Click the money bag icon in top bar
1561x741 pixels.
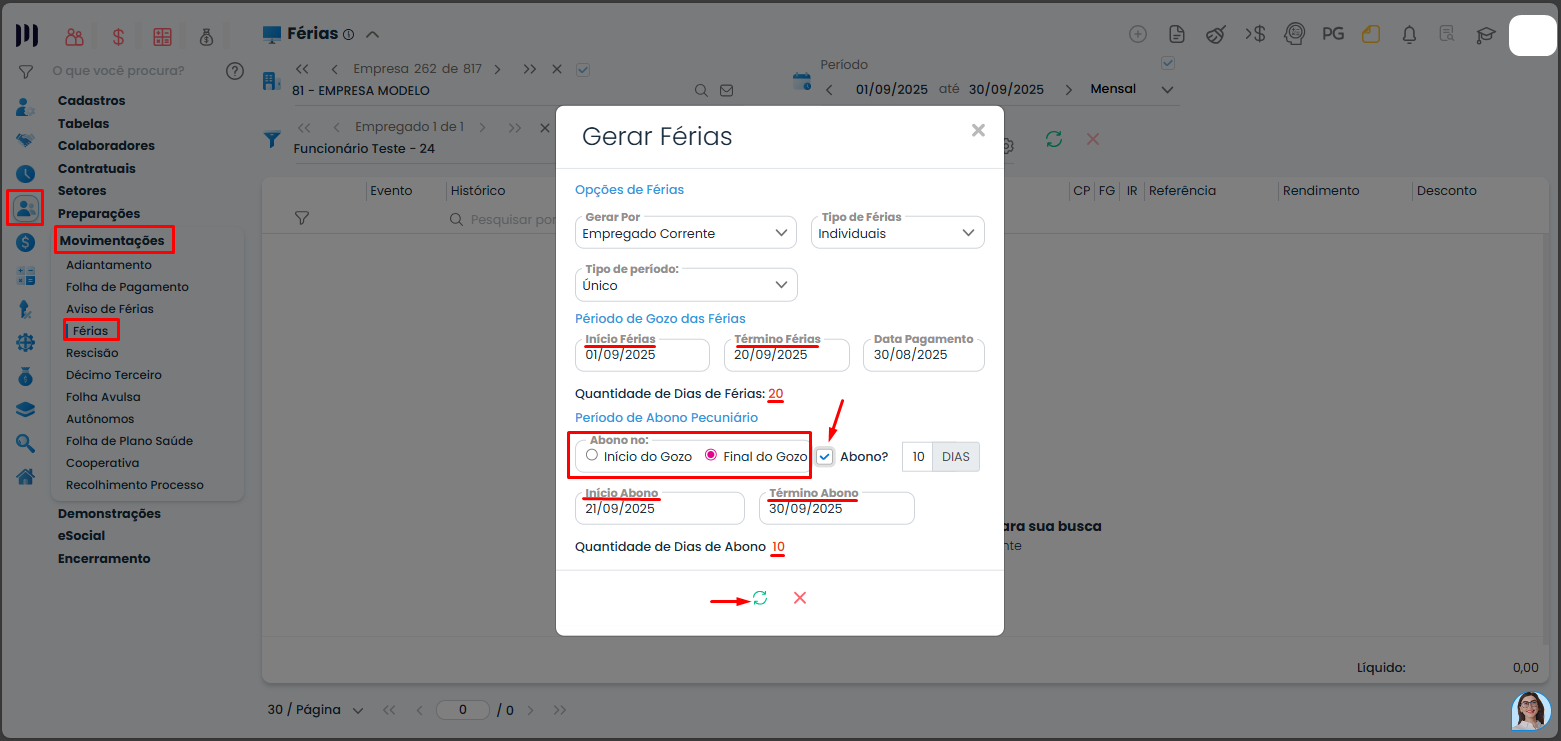tap(206, 36)
